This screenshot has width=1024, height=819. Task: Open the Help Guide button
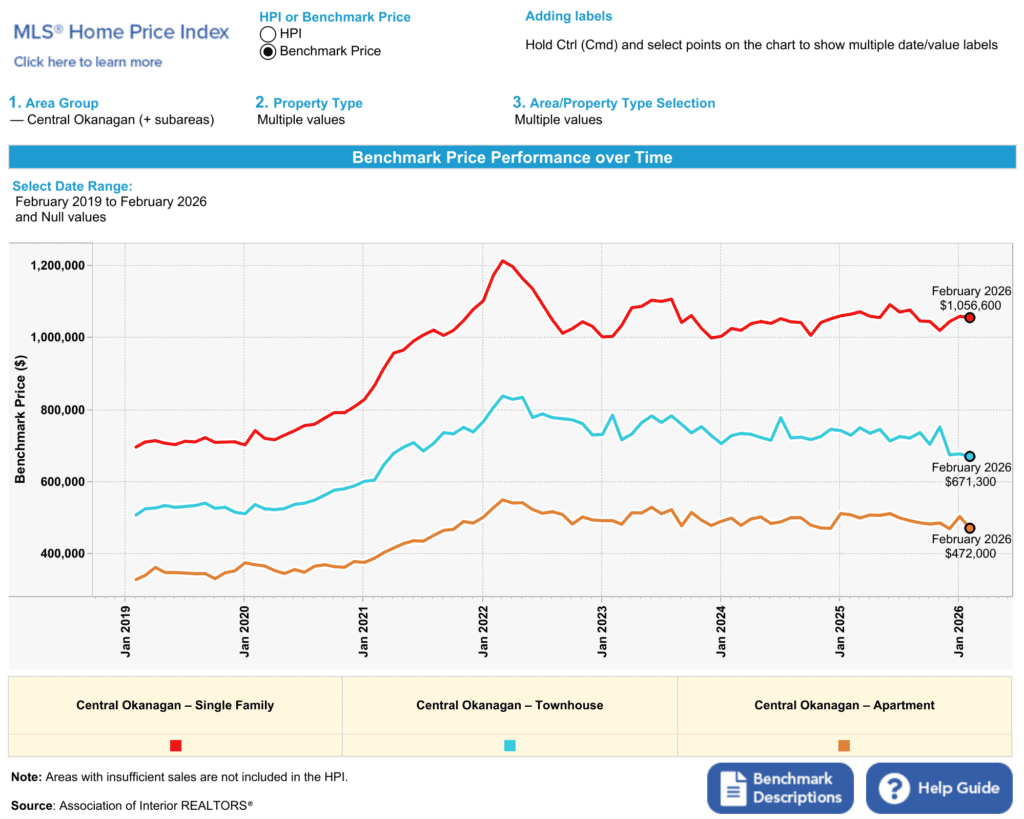point(939,788)
